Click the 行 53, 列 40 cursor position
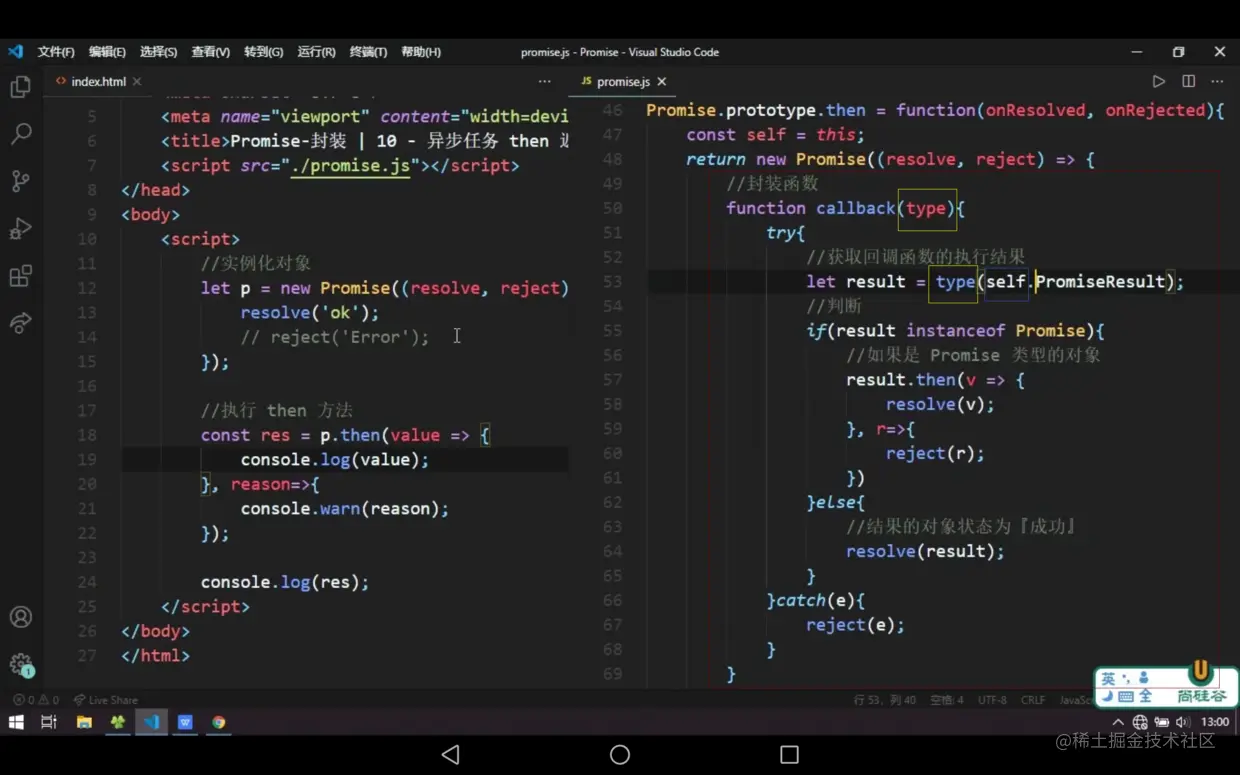 pyautogui.click(x=885, y=700)
